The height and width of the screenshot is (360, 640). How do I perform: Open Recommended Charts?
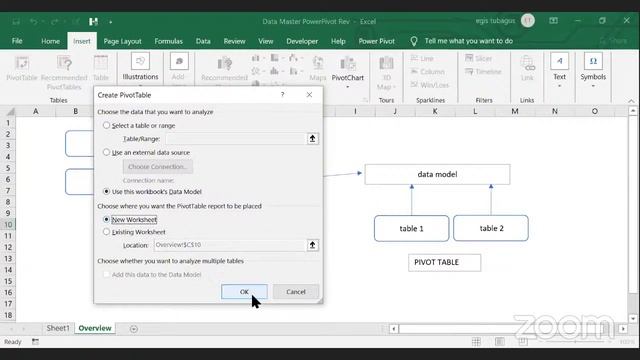click(224, 69)
